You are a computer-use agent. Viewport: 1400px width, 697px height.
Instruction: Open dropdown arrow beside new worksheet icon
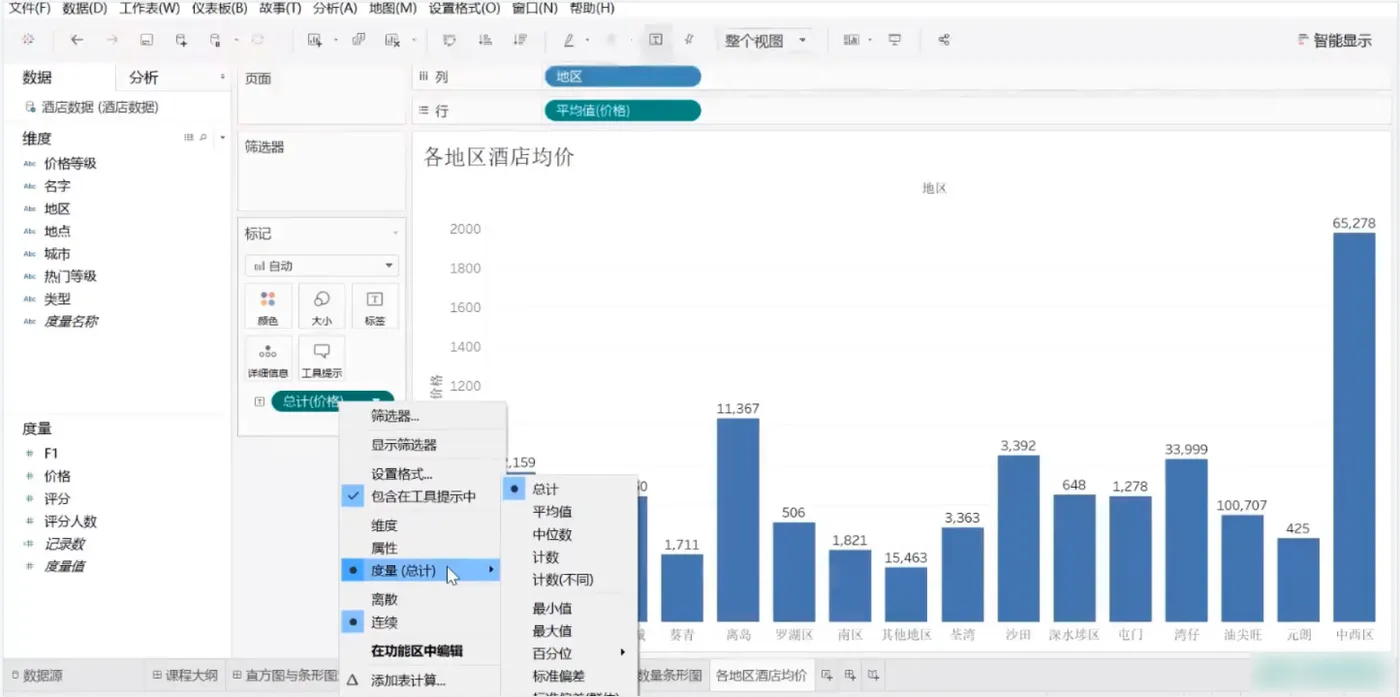335,40
